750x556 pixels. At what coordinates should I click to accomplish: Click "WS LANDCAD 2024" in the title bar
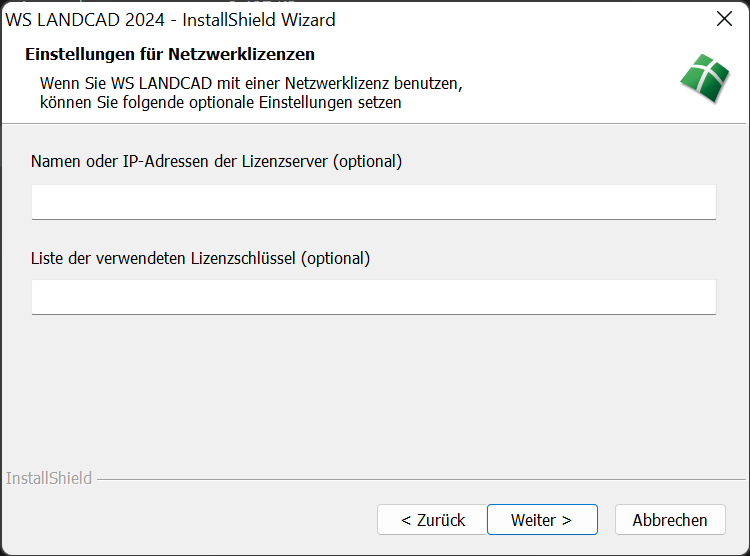coord(74,20)
